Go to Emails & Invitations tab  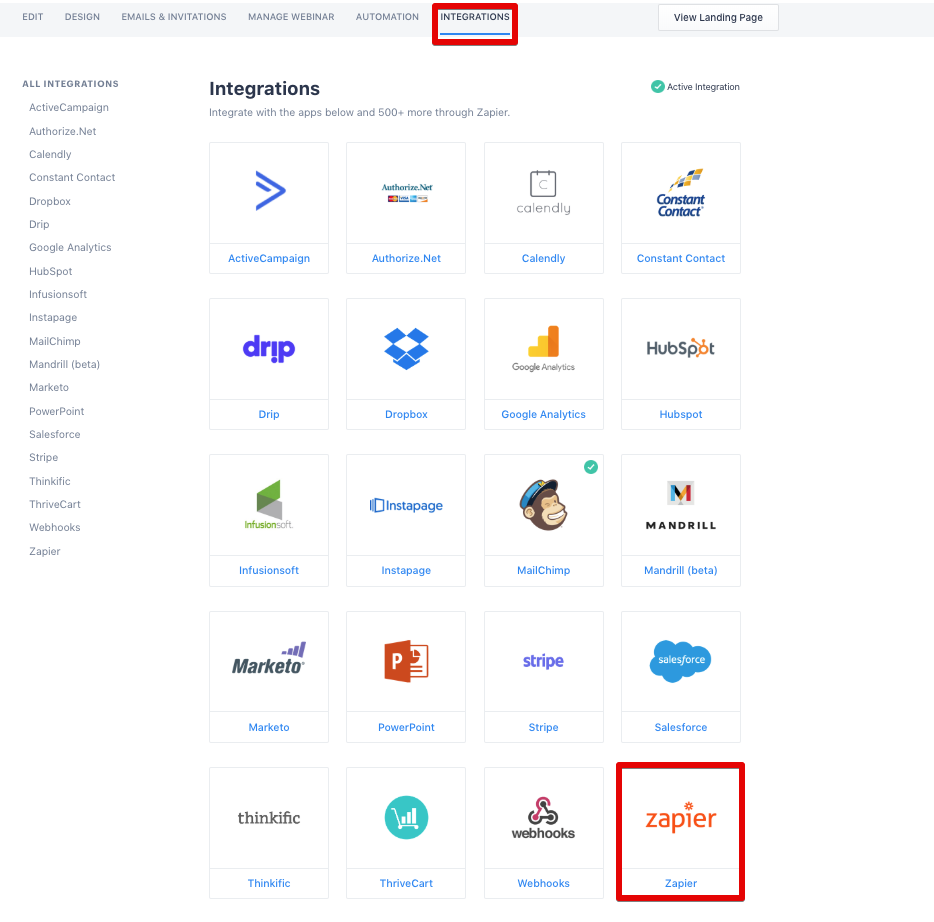(x=174, y=17)
